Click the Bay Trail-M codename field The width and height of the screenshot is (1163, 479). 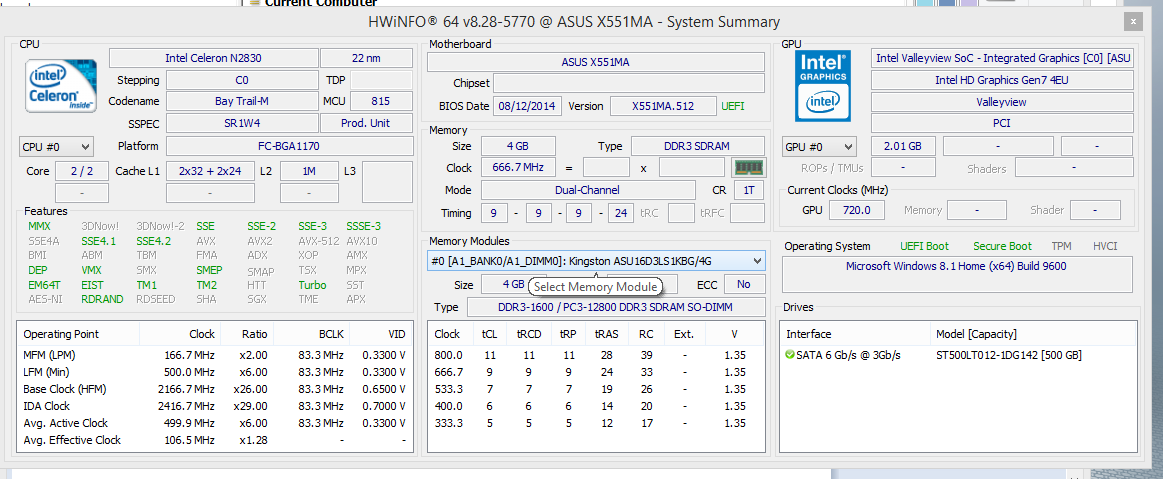(242, 101)
